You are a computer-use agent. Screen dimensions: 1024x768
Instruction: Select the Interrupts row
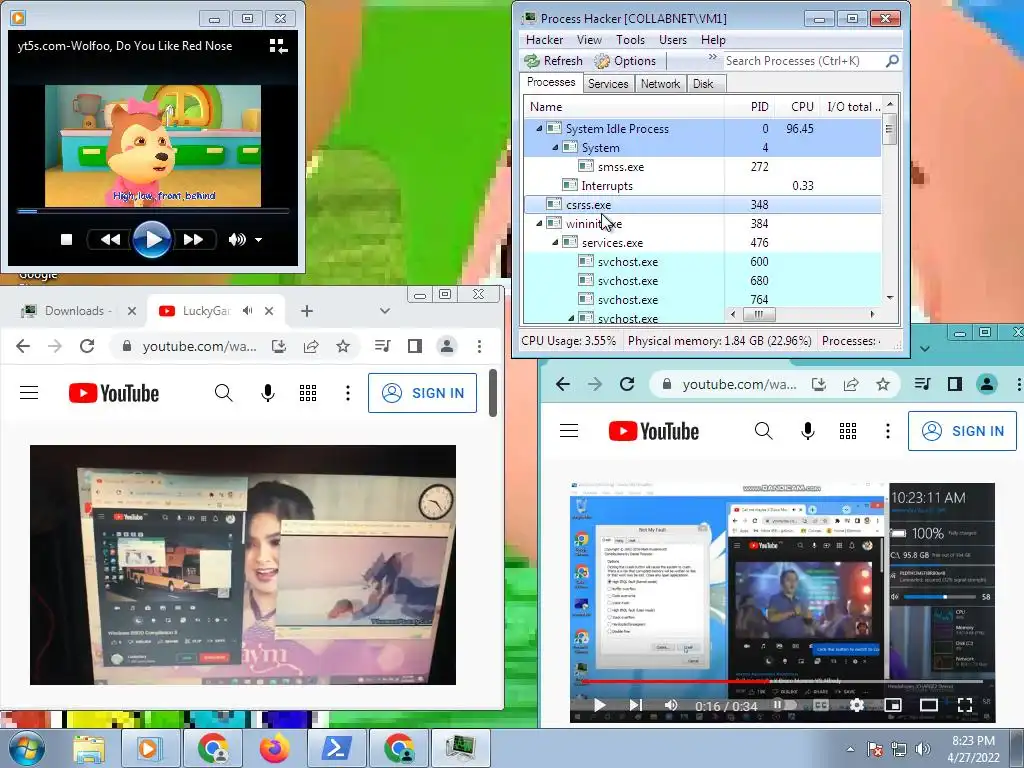(702, 185)
